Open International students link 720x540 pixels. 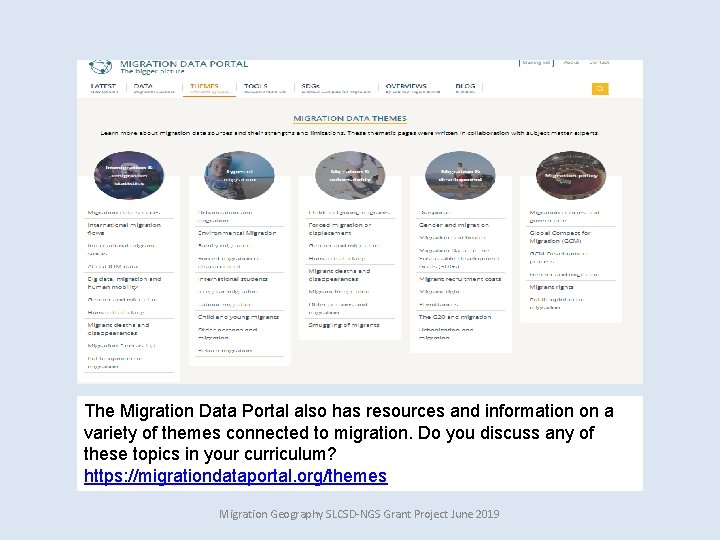tap(233, 279)
